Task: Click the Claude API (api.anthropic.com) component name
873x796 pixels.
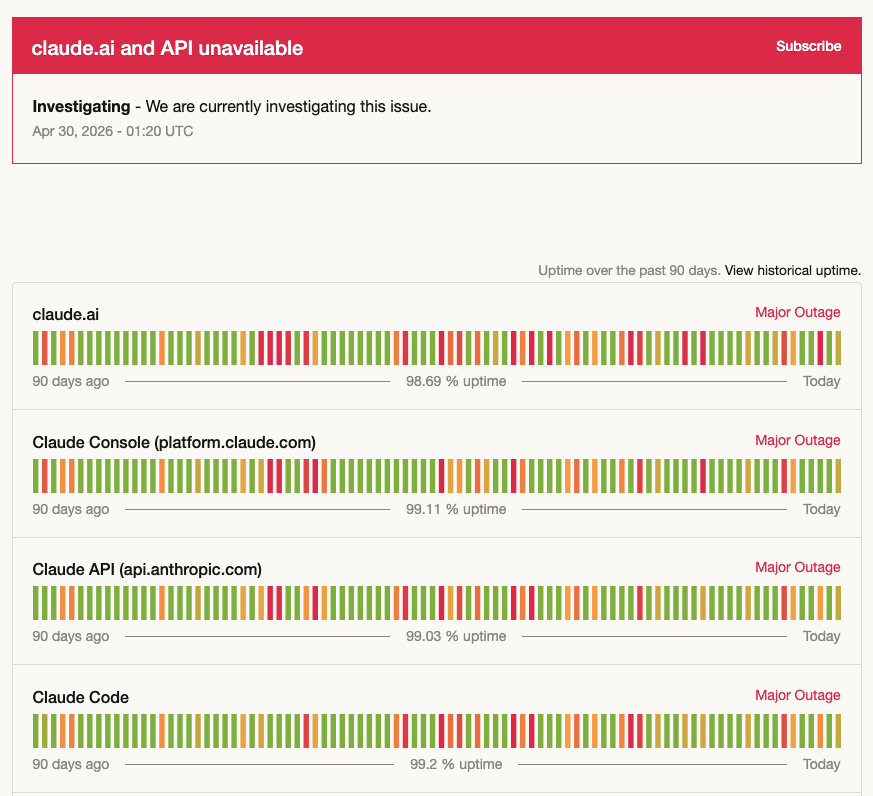Action: tap(147, 569)
